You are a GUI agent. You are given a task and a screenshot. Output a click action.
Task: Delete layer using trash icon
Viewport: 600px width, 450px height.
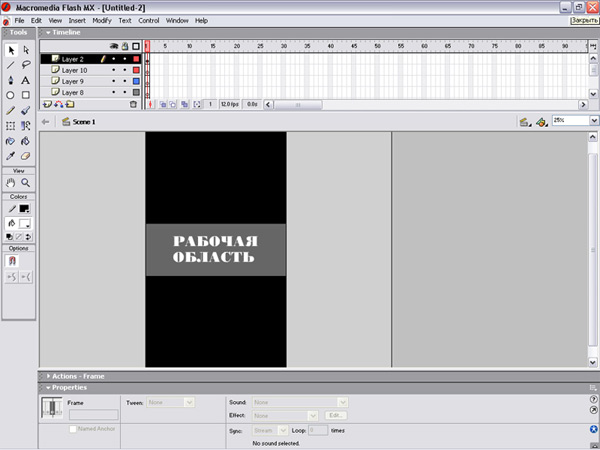pos(133,104)
